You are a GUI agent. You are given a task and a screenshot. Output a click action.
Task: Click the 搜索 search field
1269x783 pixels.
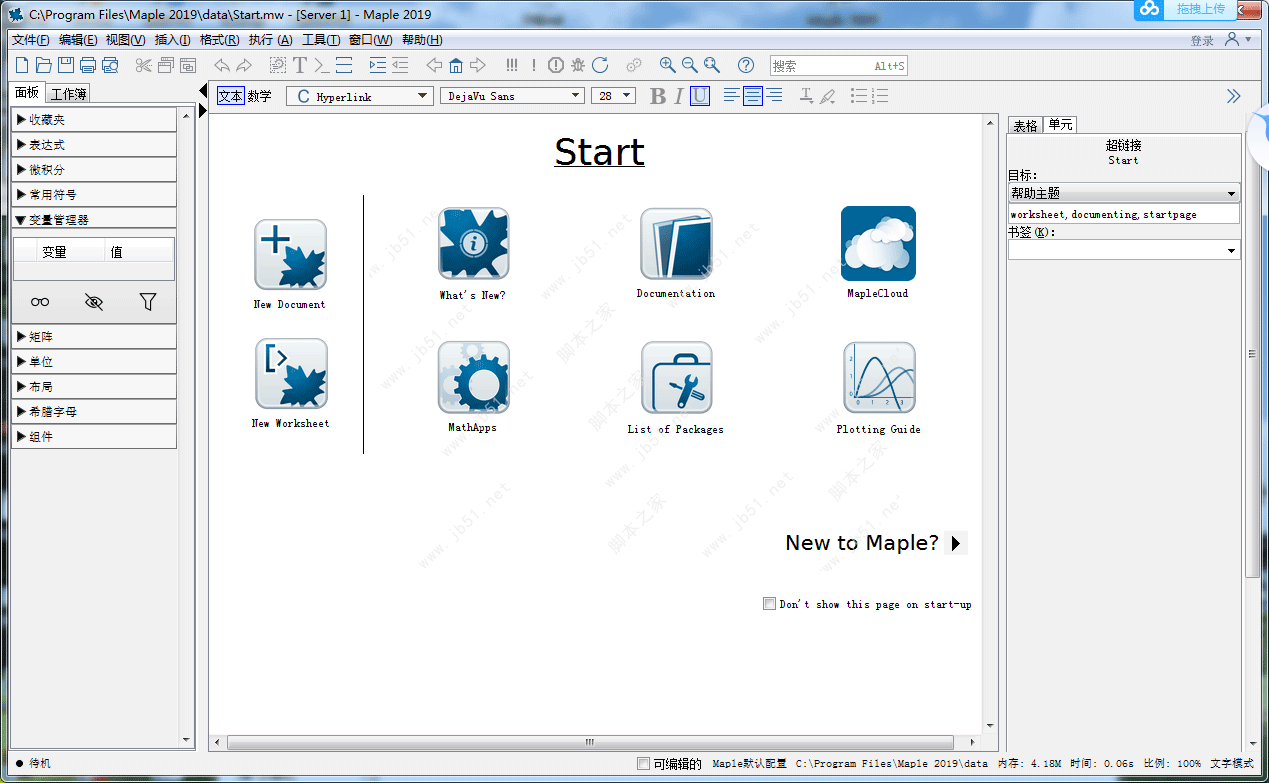coord(838,66)
